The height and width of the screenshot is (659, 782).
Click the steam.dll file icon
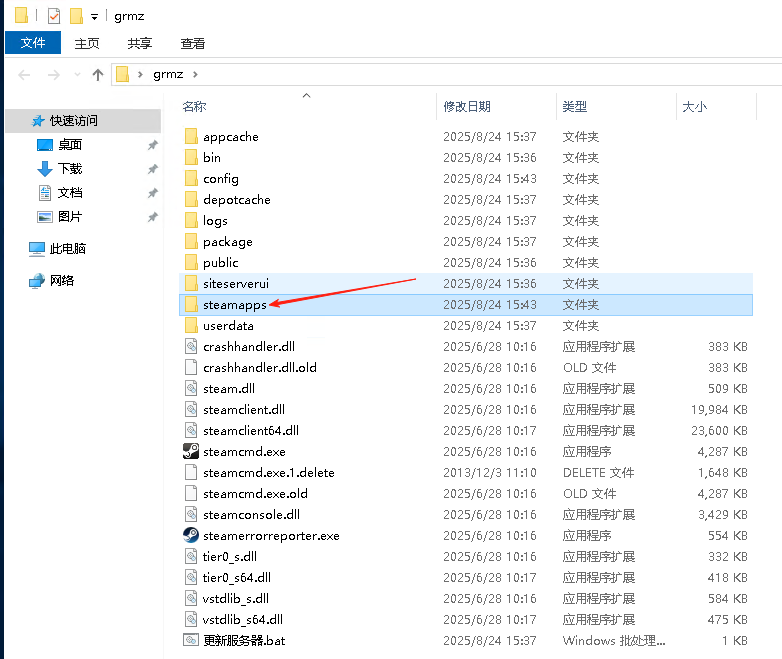pos(191,388)
